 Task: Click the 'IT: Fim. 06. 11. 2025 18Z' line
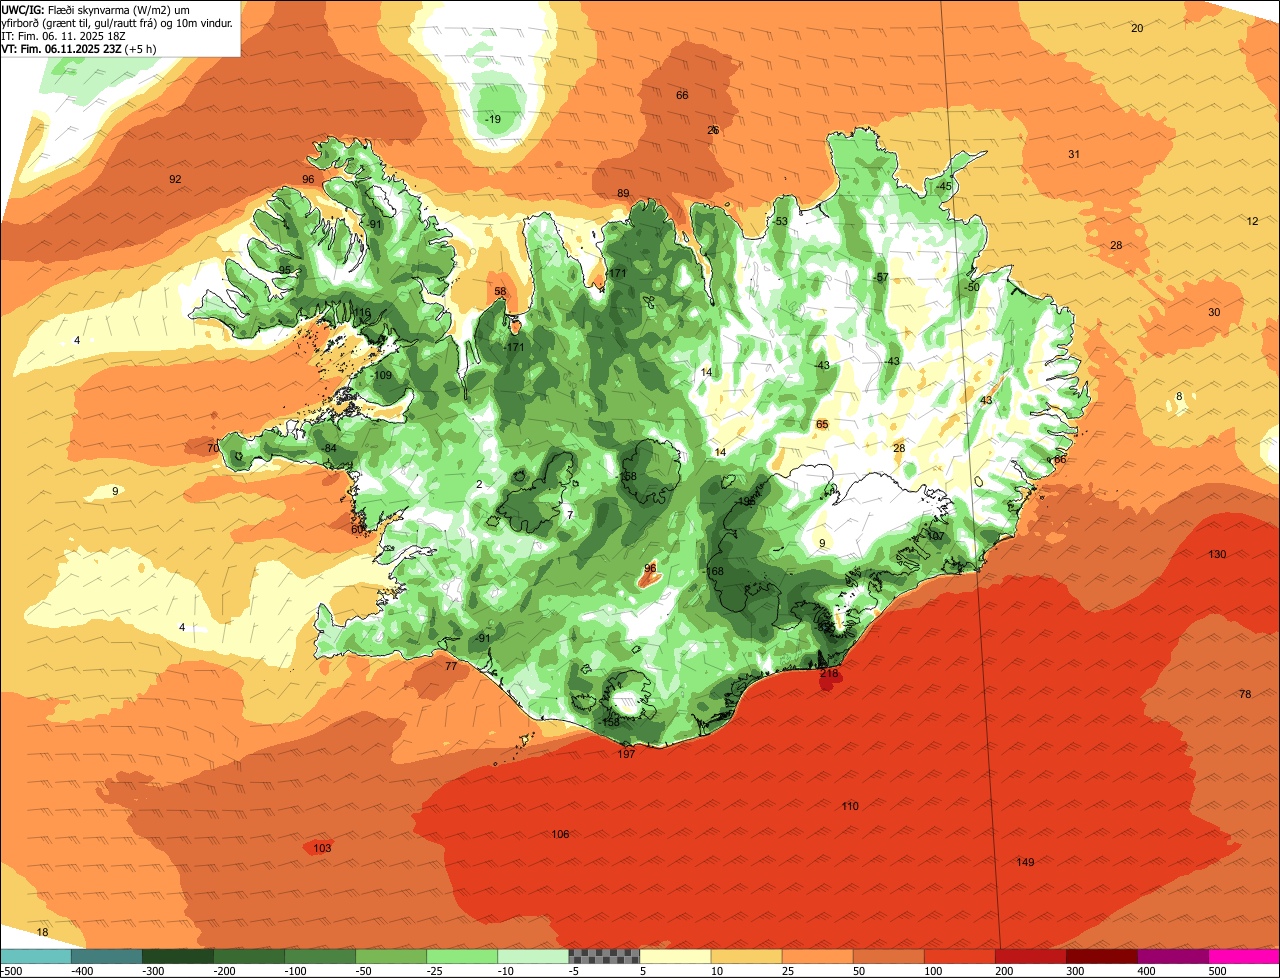(65, 36)
